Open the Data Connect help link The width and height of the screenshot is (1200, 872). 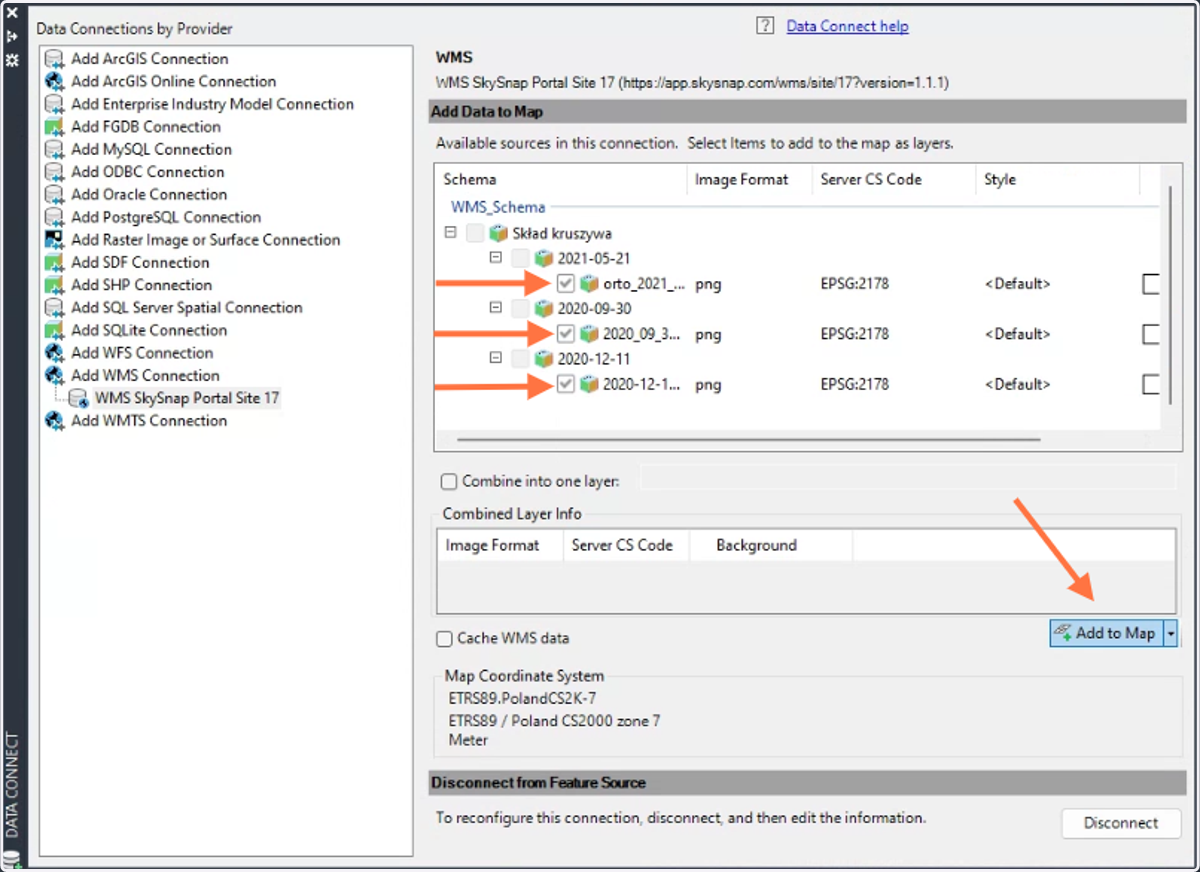(x=847, y=26)
